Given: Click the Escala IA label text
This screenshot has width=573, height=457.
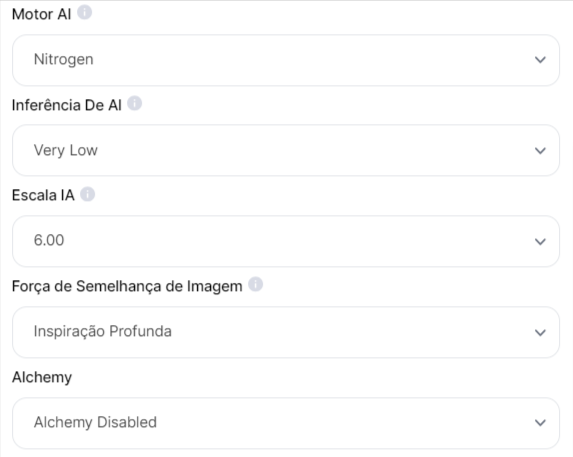Looking at the screenshot, I should tap(43, 195).
